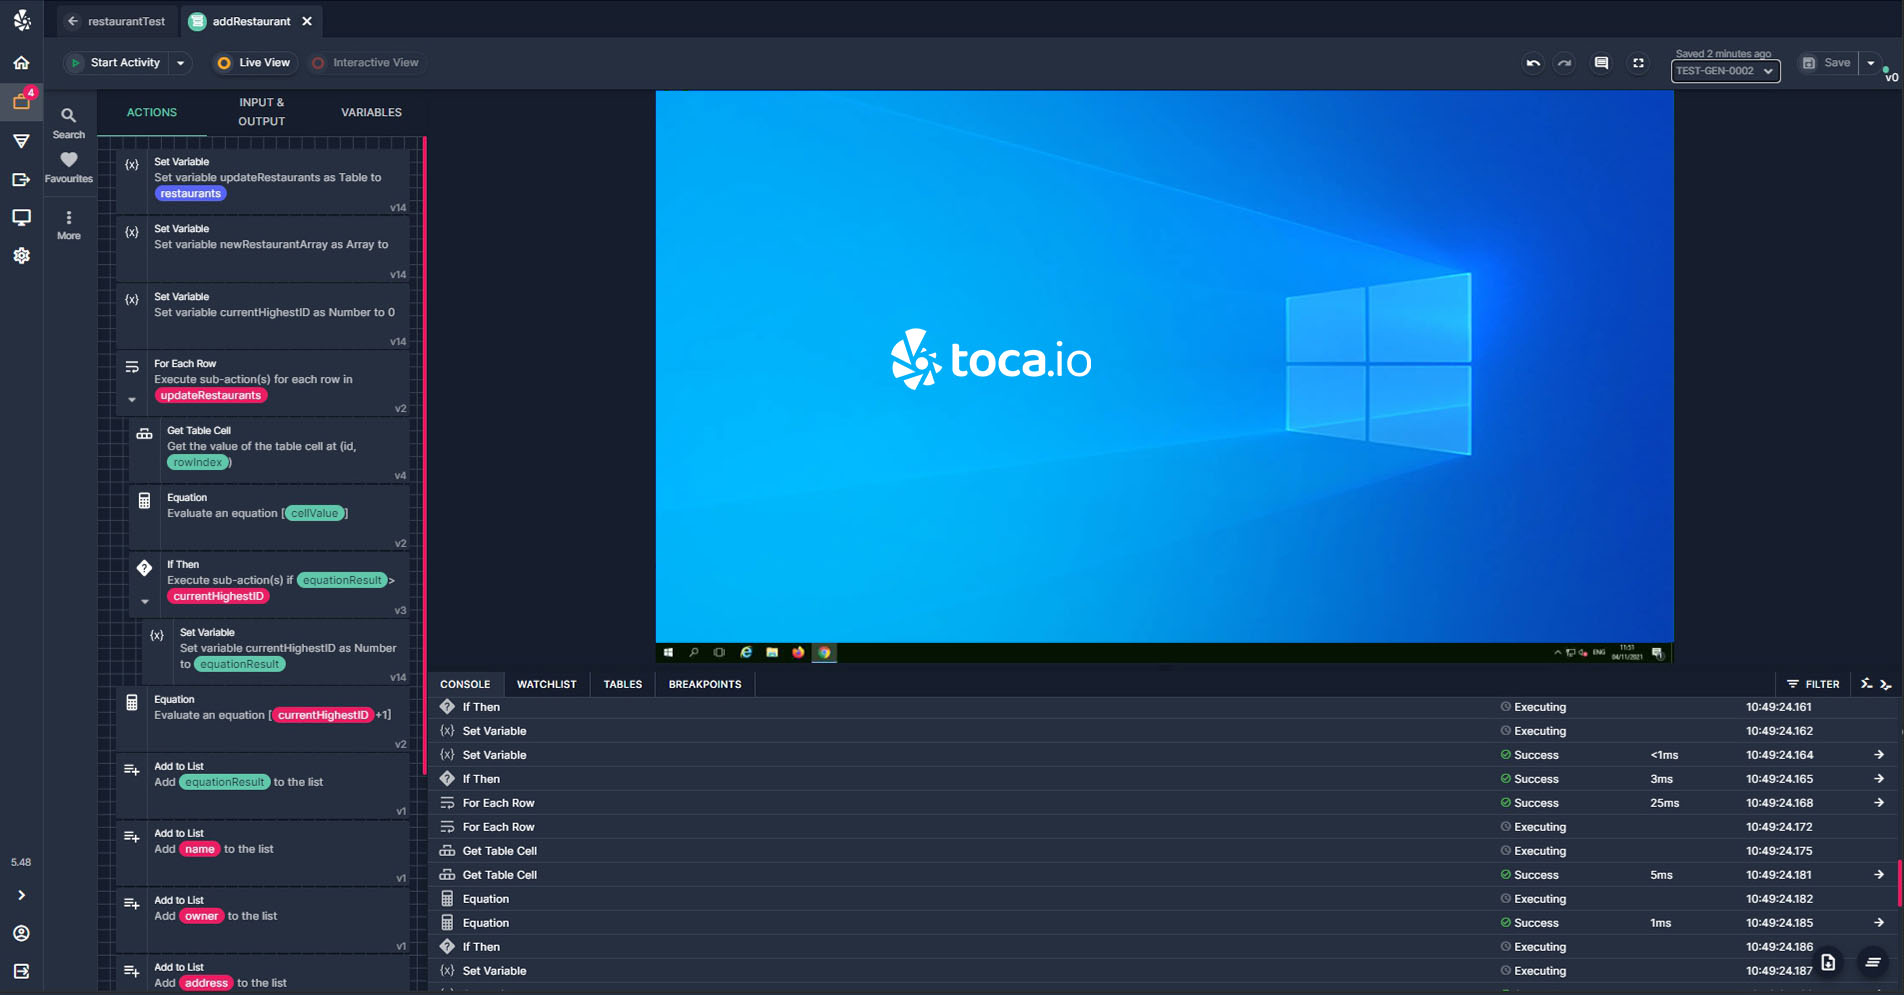Open details arrow for Get Table Cell success
Screen dimensions: 1904x995
1878,875
